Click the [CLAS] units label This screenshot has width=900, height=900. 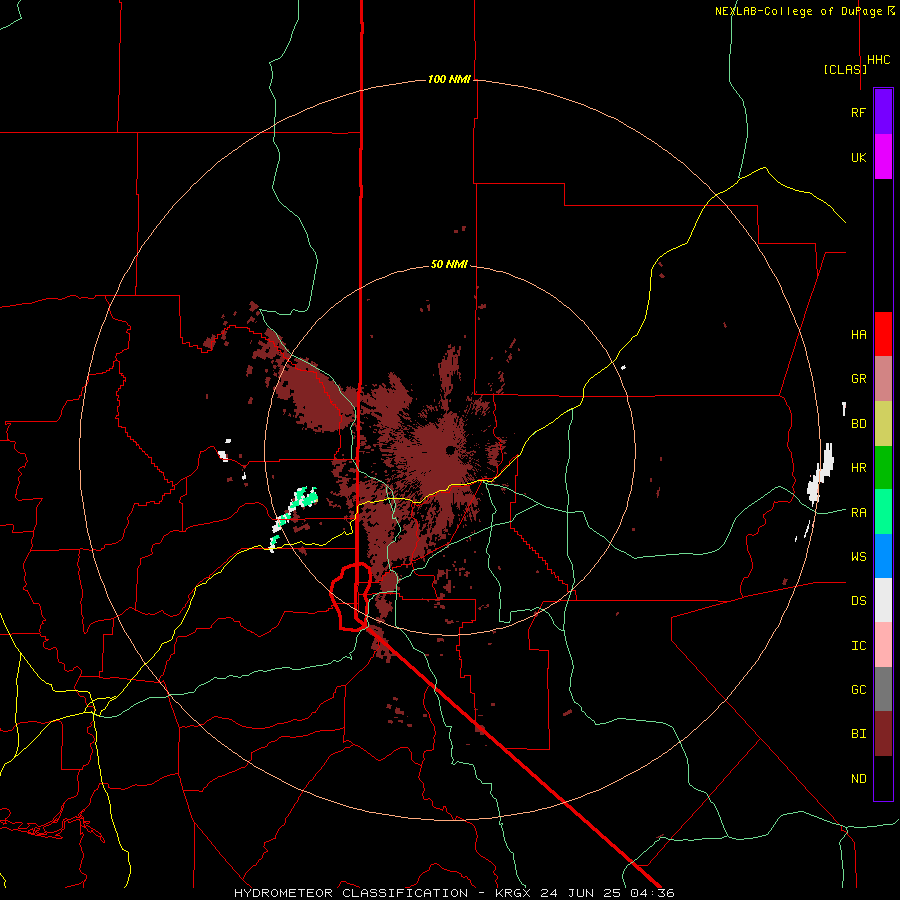tap(845, 69)
